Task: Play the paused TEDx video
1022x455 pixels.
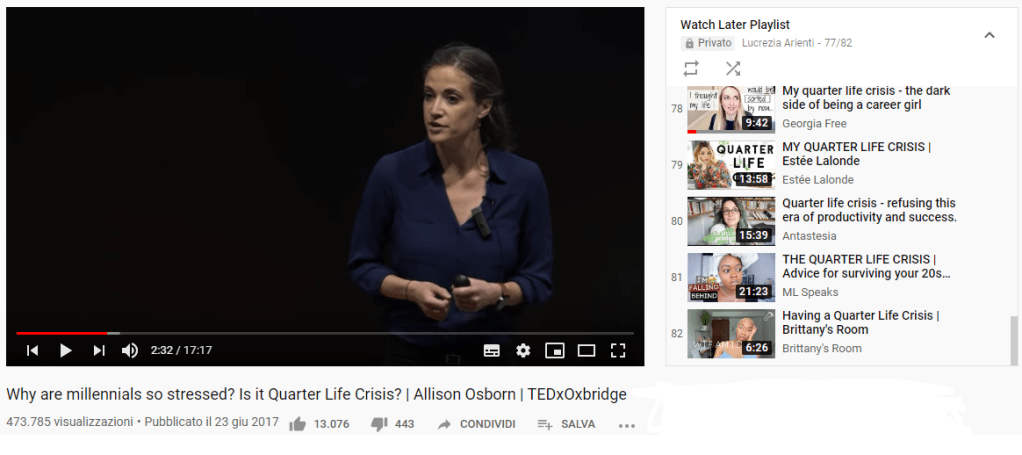Action: (x=66, y=351)
